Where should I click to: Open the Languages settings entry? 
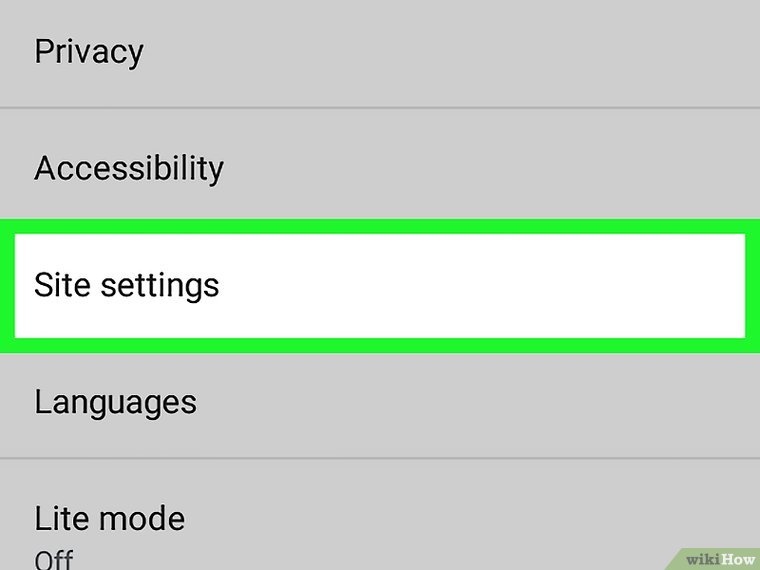tap(380, 402)
